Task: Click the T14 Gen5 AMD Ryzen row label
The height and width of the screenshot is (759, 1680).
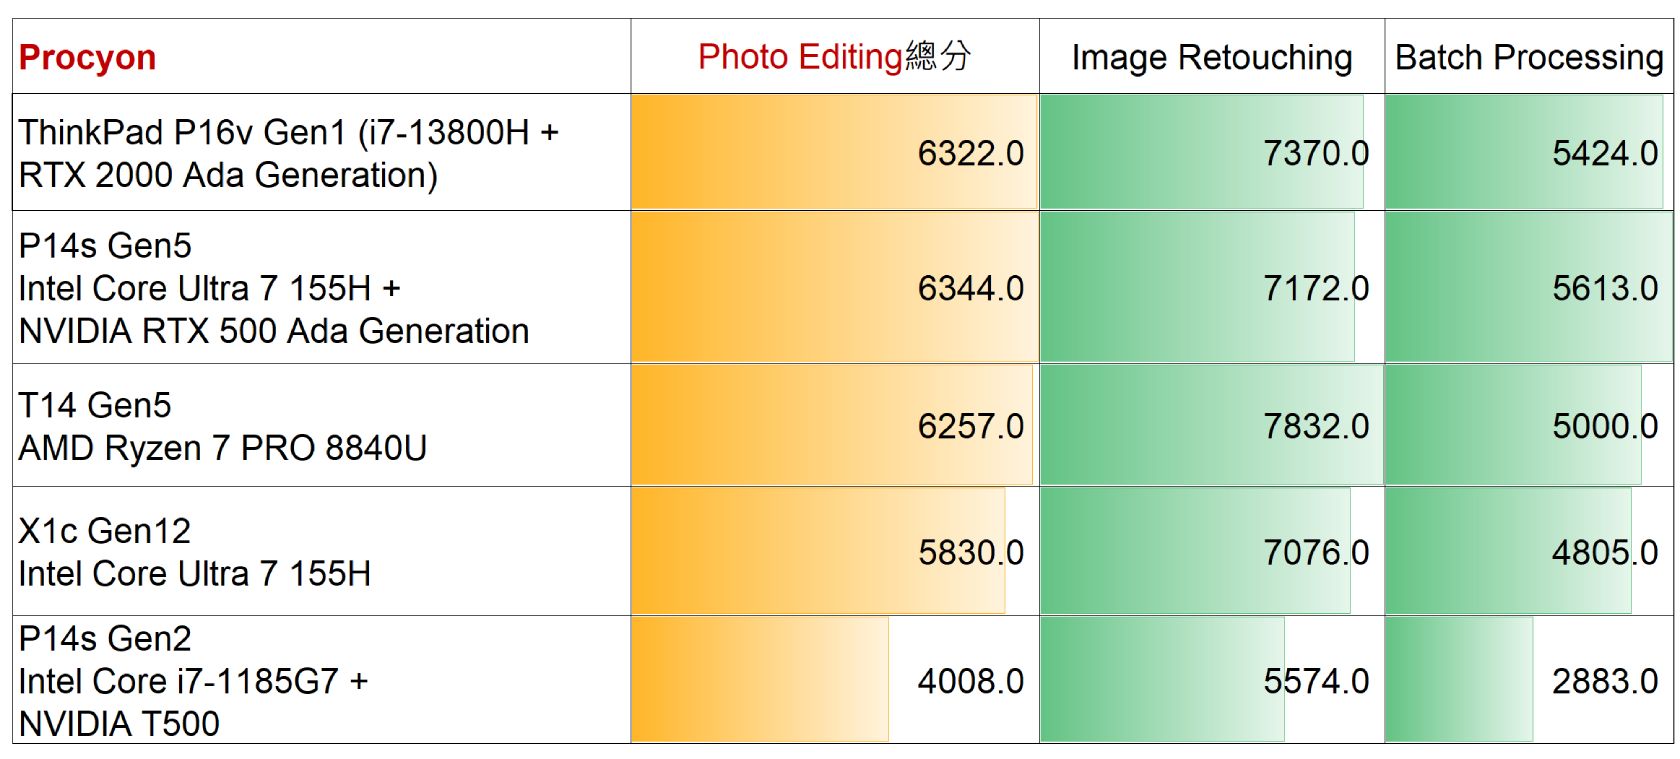Action: (321, 426)
